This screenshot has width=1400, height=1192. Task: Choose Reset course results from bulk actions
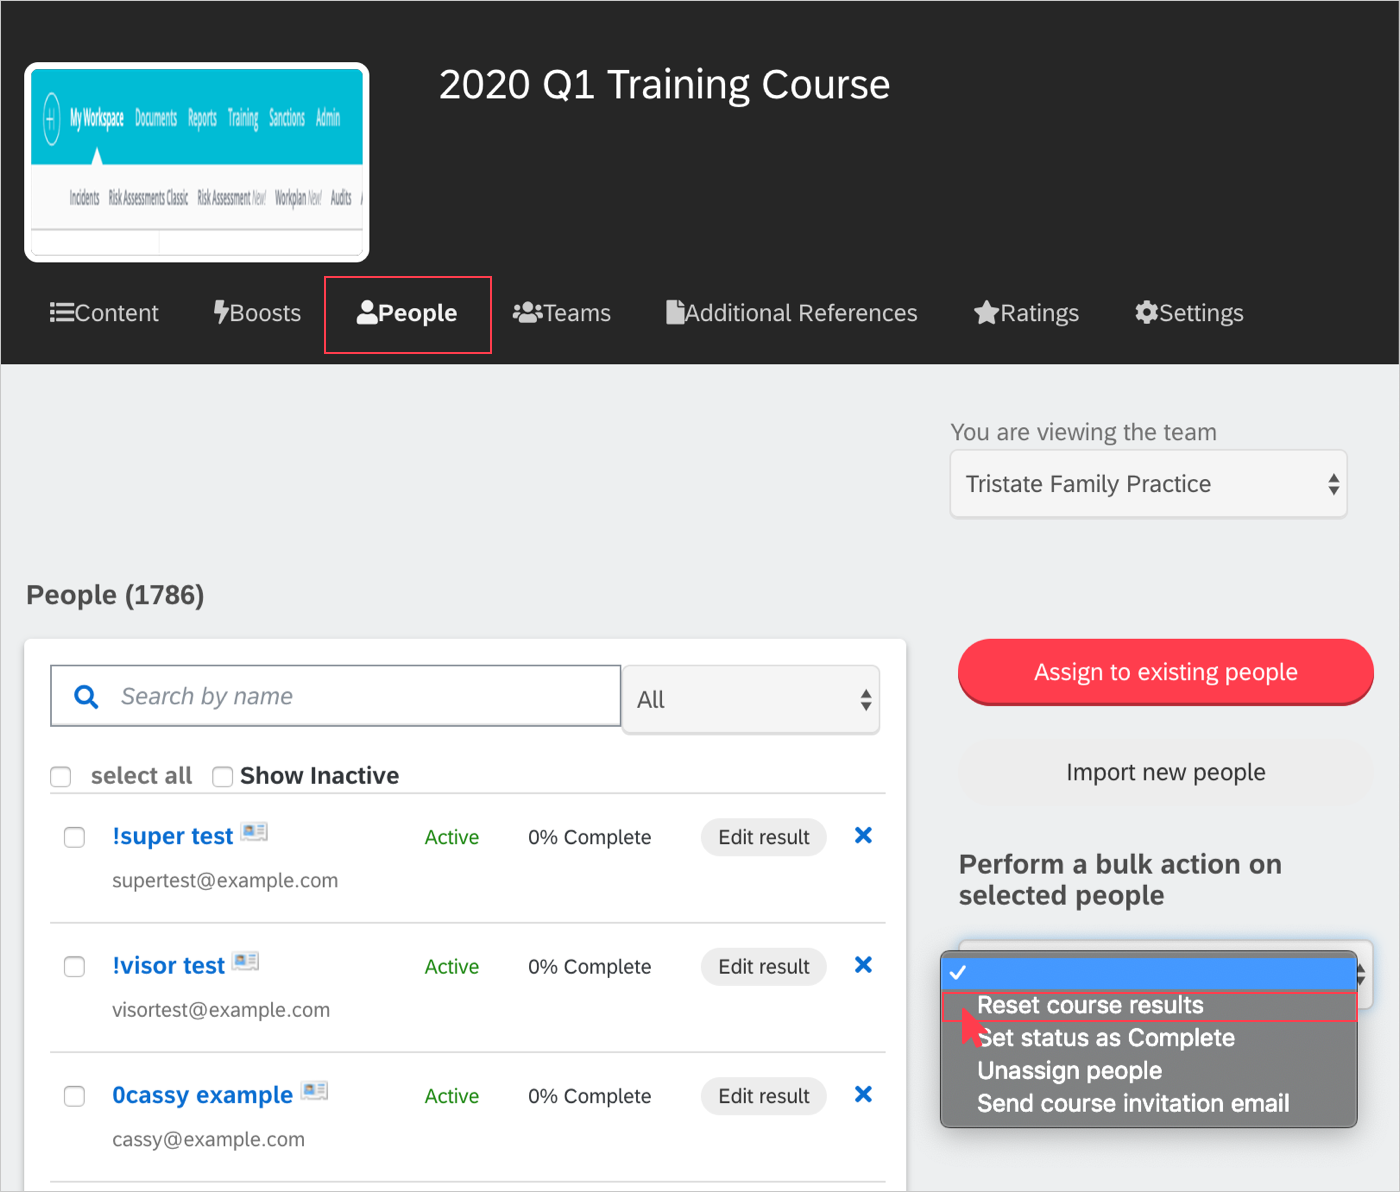[1090, 1005]
